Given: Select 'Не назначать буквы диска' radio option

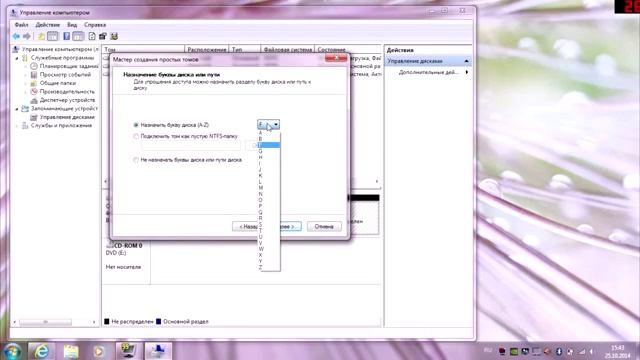Looking at the screenshot, I should [136, 160].
